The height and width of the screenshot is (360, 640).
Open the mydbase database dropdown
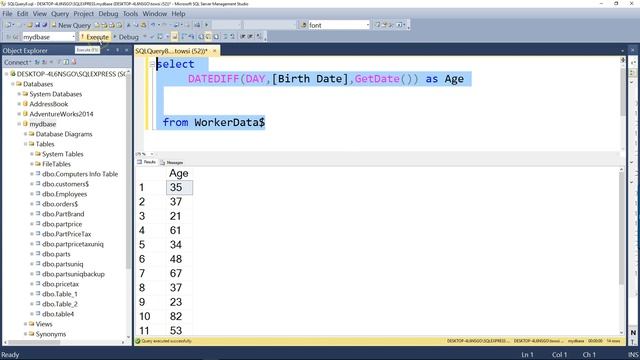coord(73,37)
